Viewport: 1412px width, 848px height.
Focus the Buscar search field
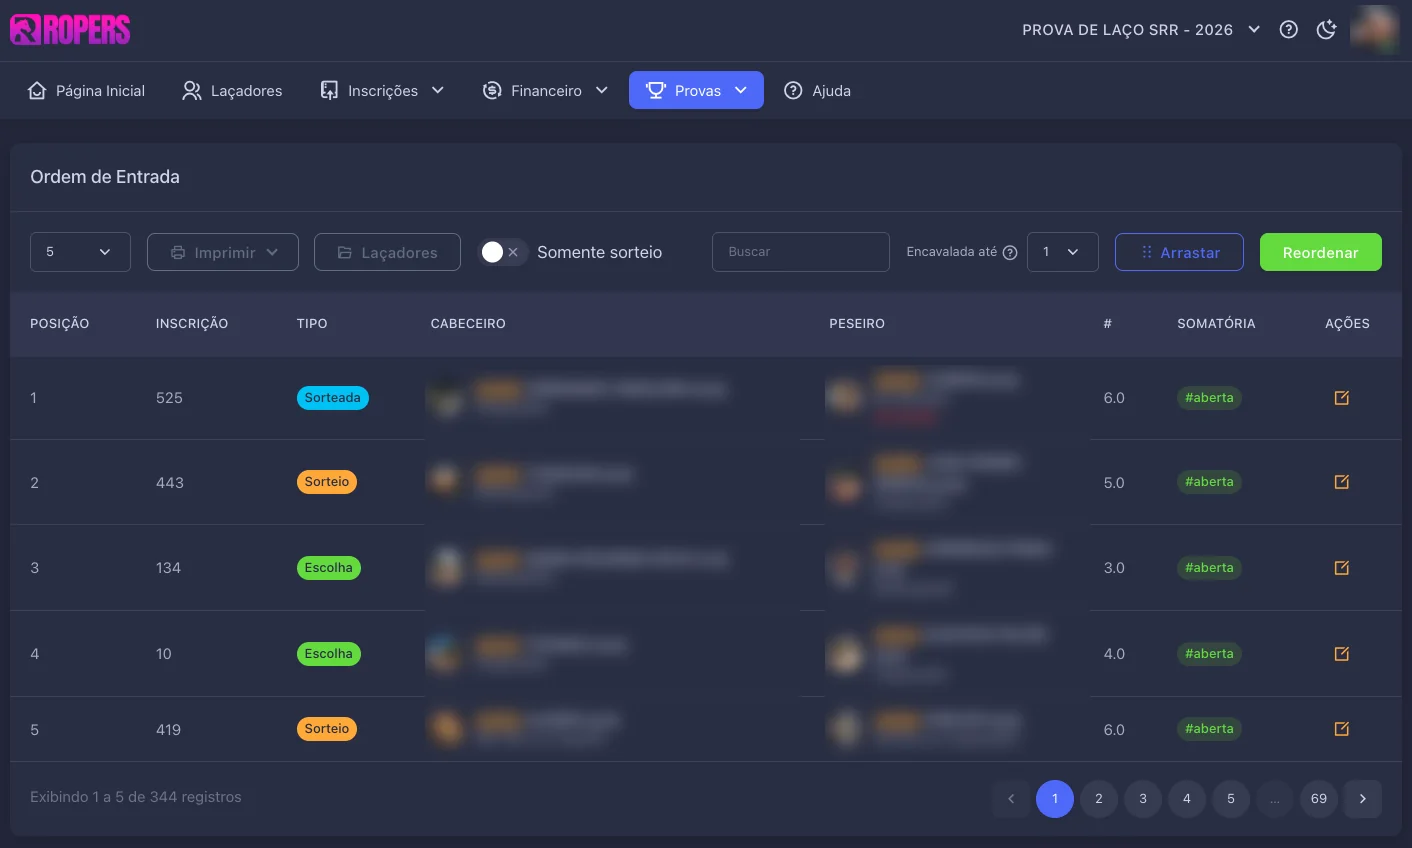pyautogui.click(x=801, y=252)
